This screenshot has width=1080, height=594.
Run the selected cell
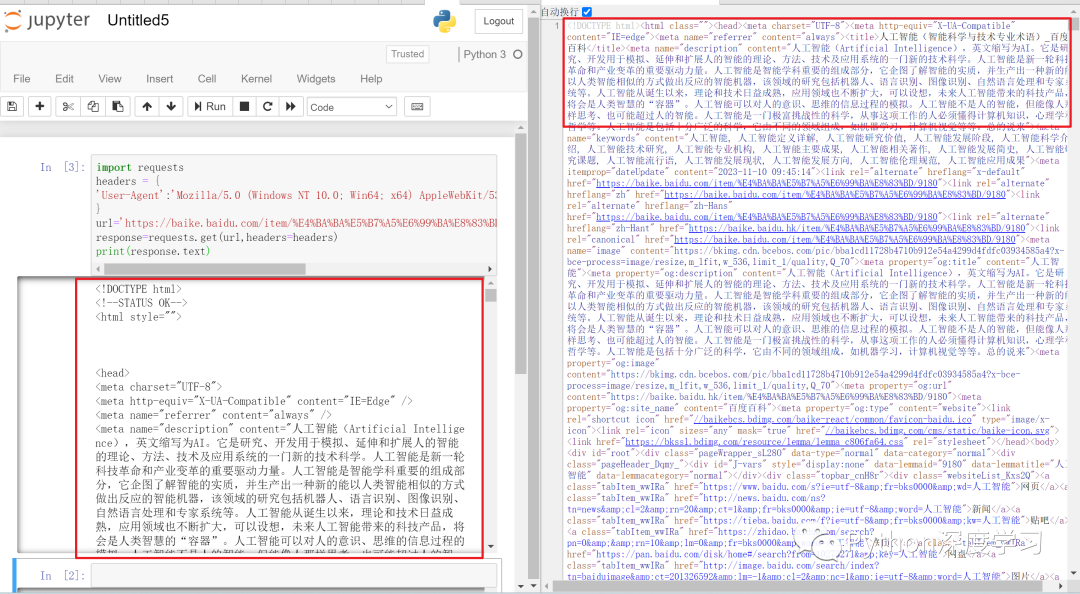click(209, 107)
